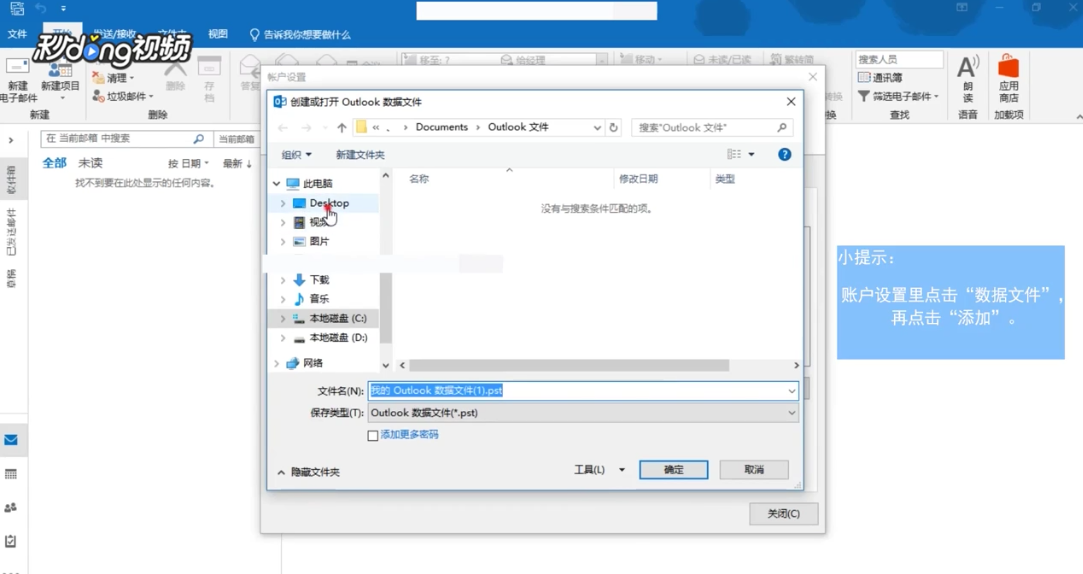Open the 文件 ribbon tab
1083x574 pixels.
[17, 34]
